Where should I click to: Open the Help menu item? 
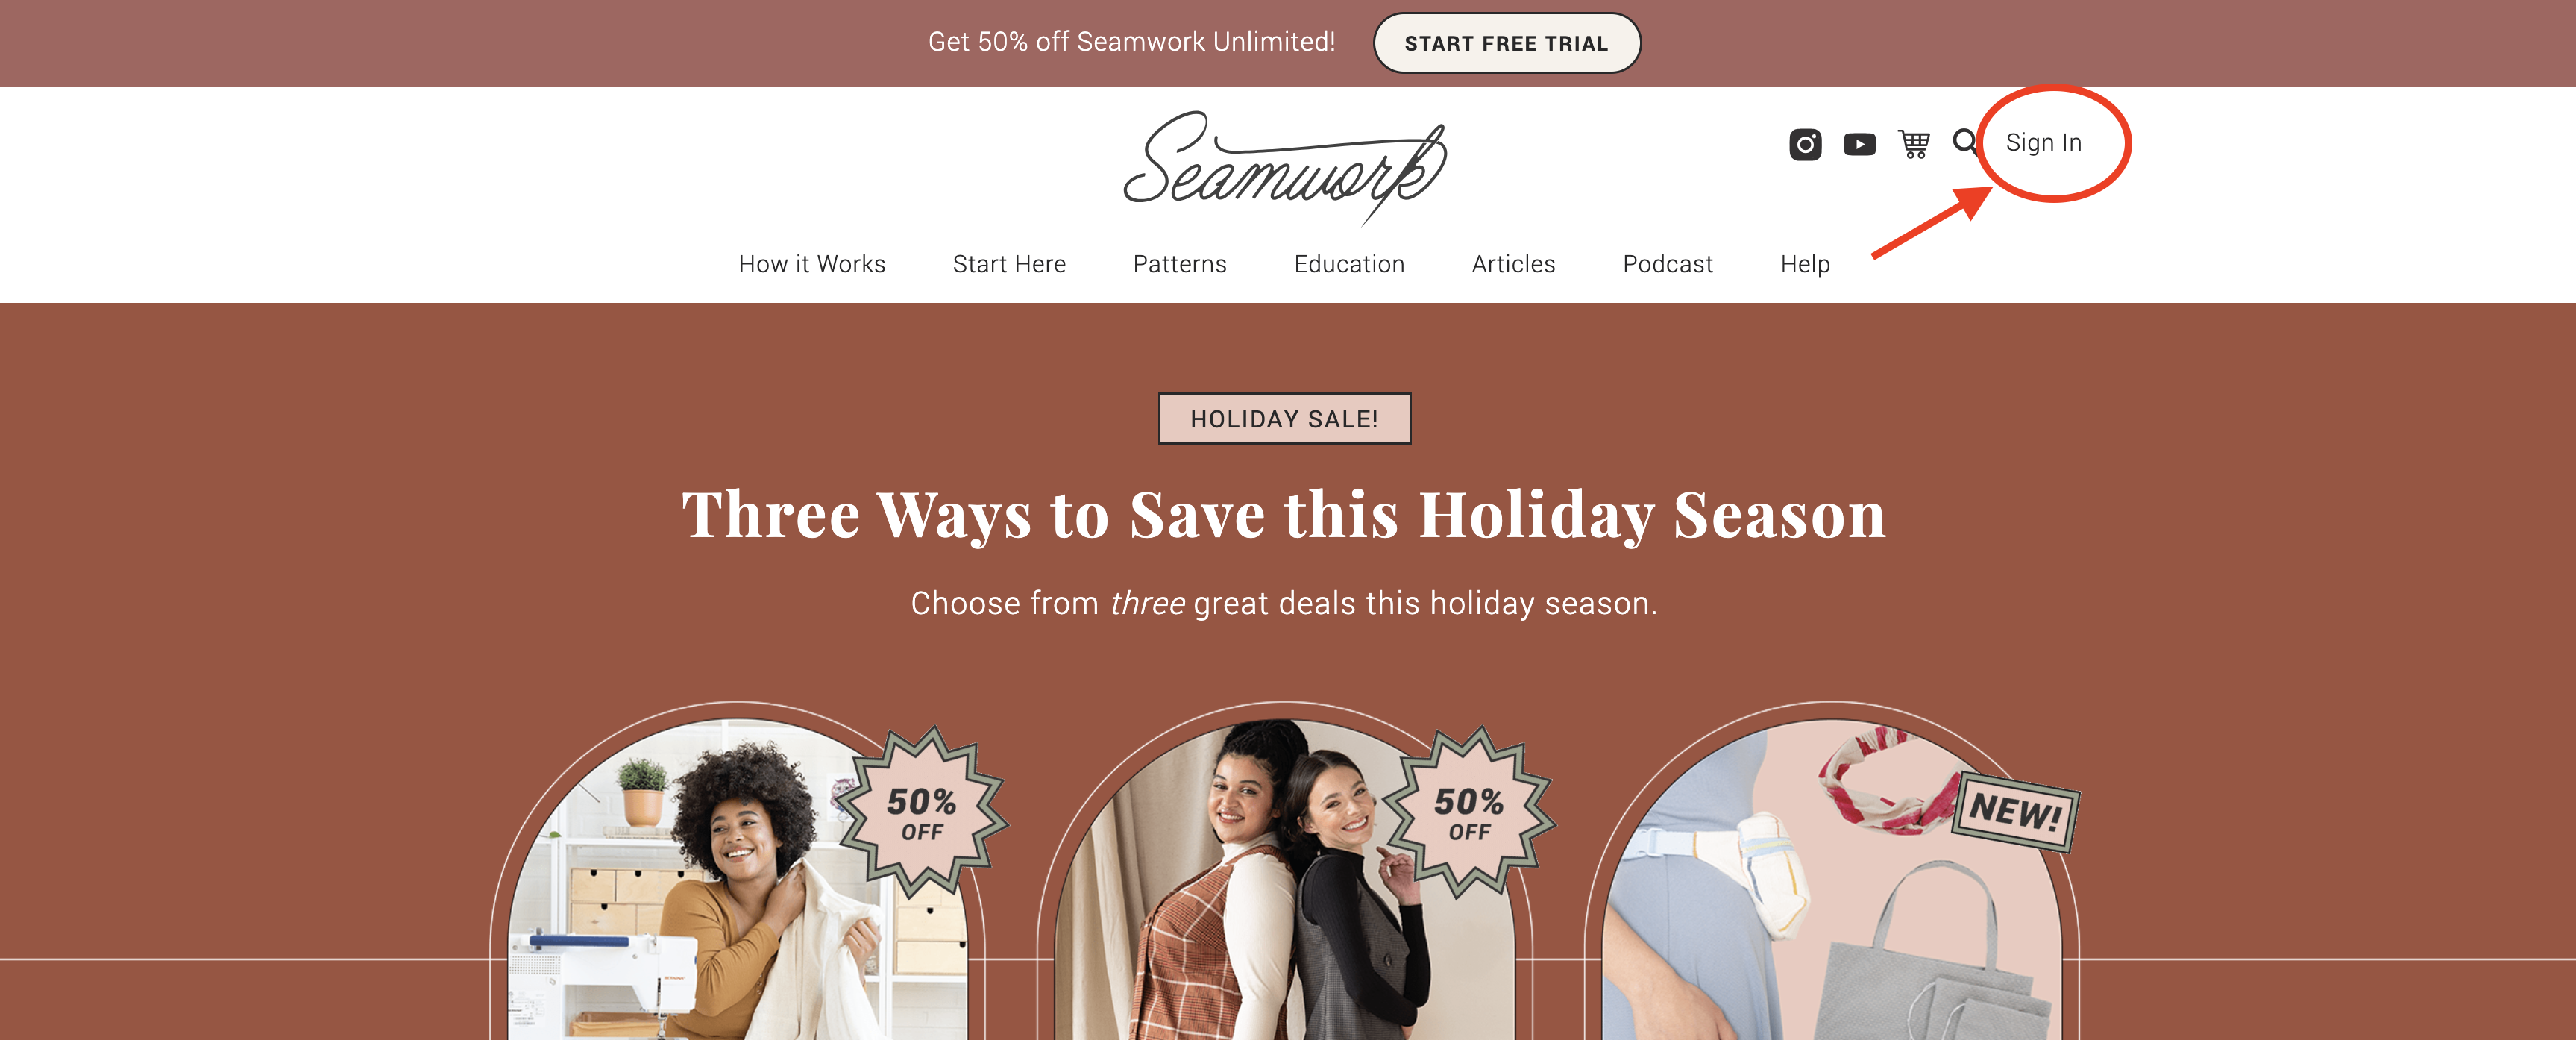(1805, 264)
